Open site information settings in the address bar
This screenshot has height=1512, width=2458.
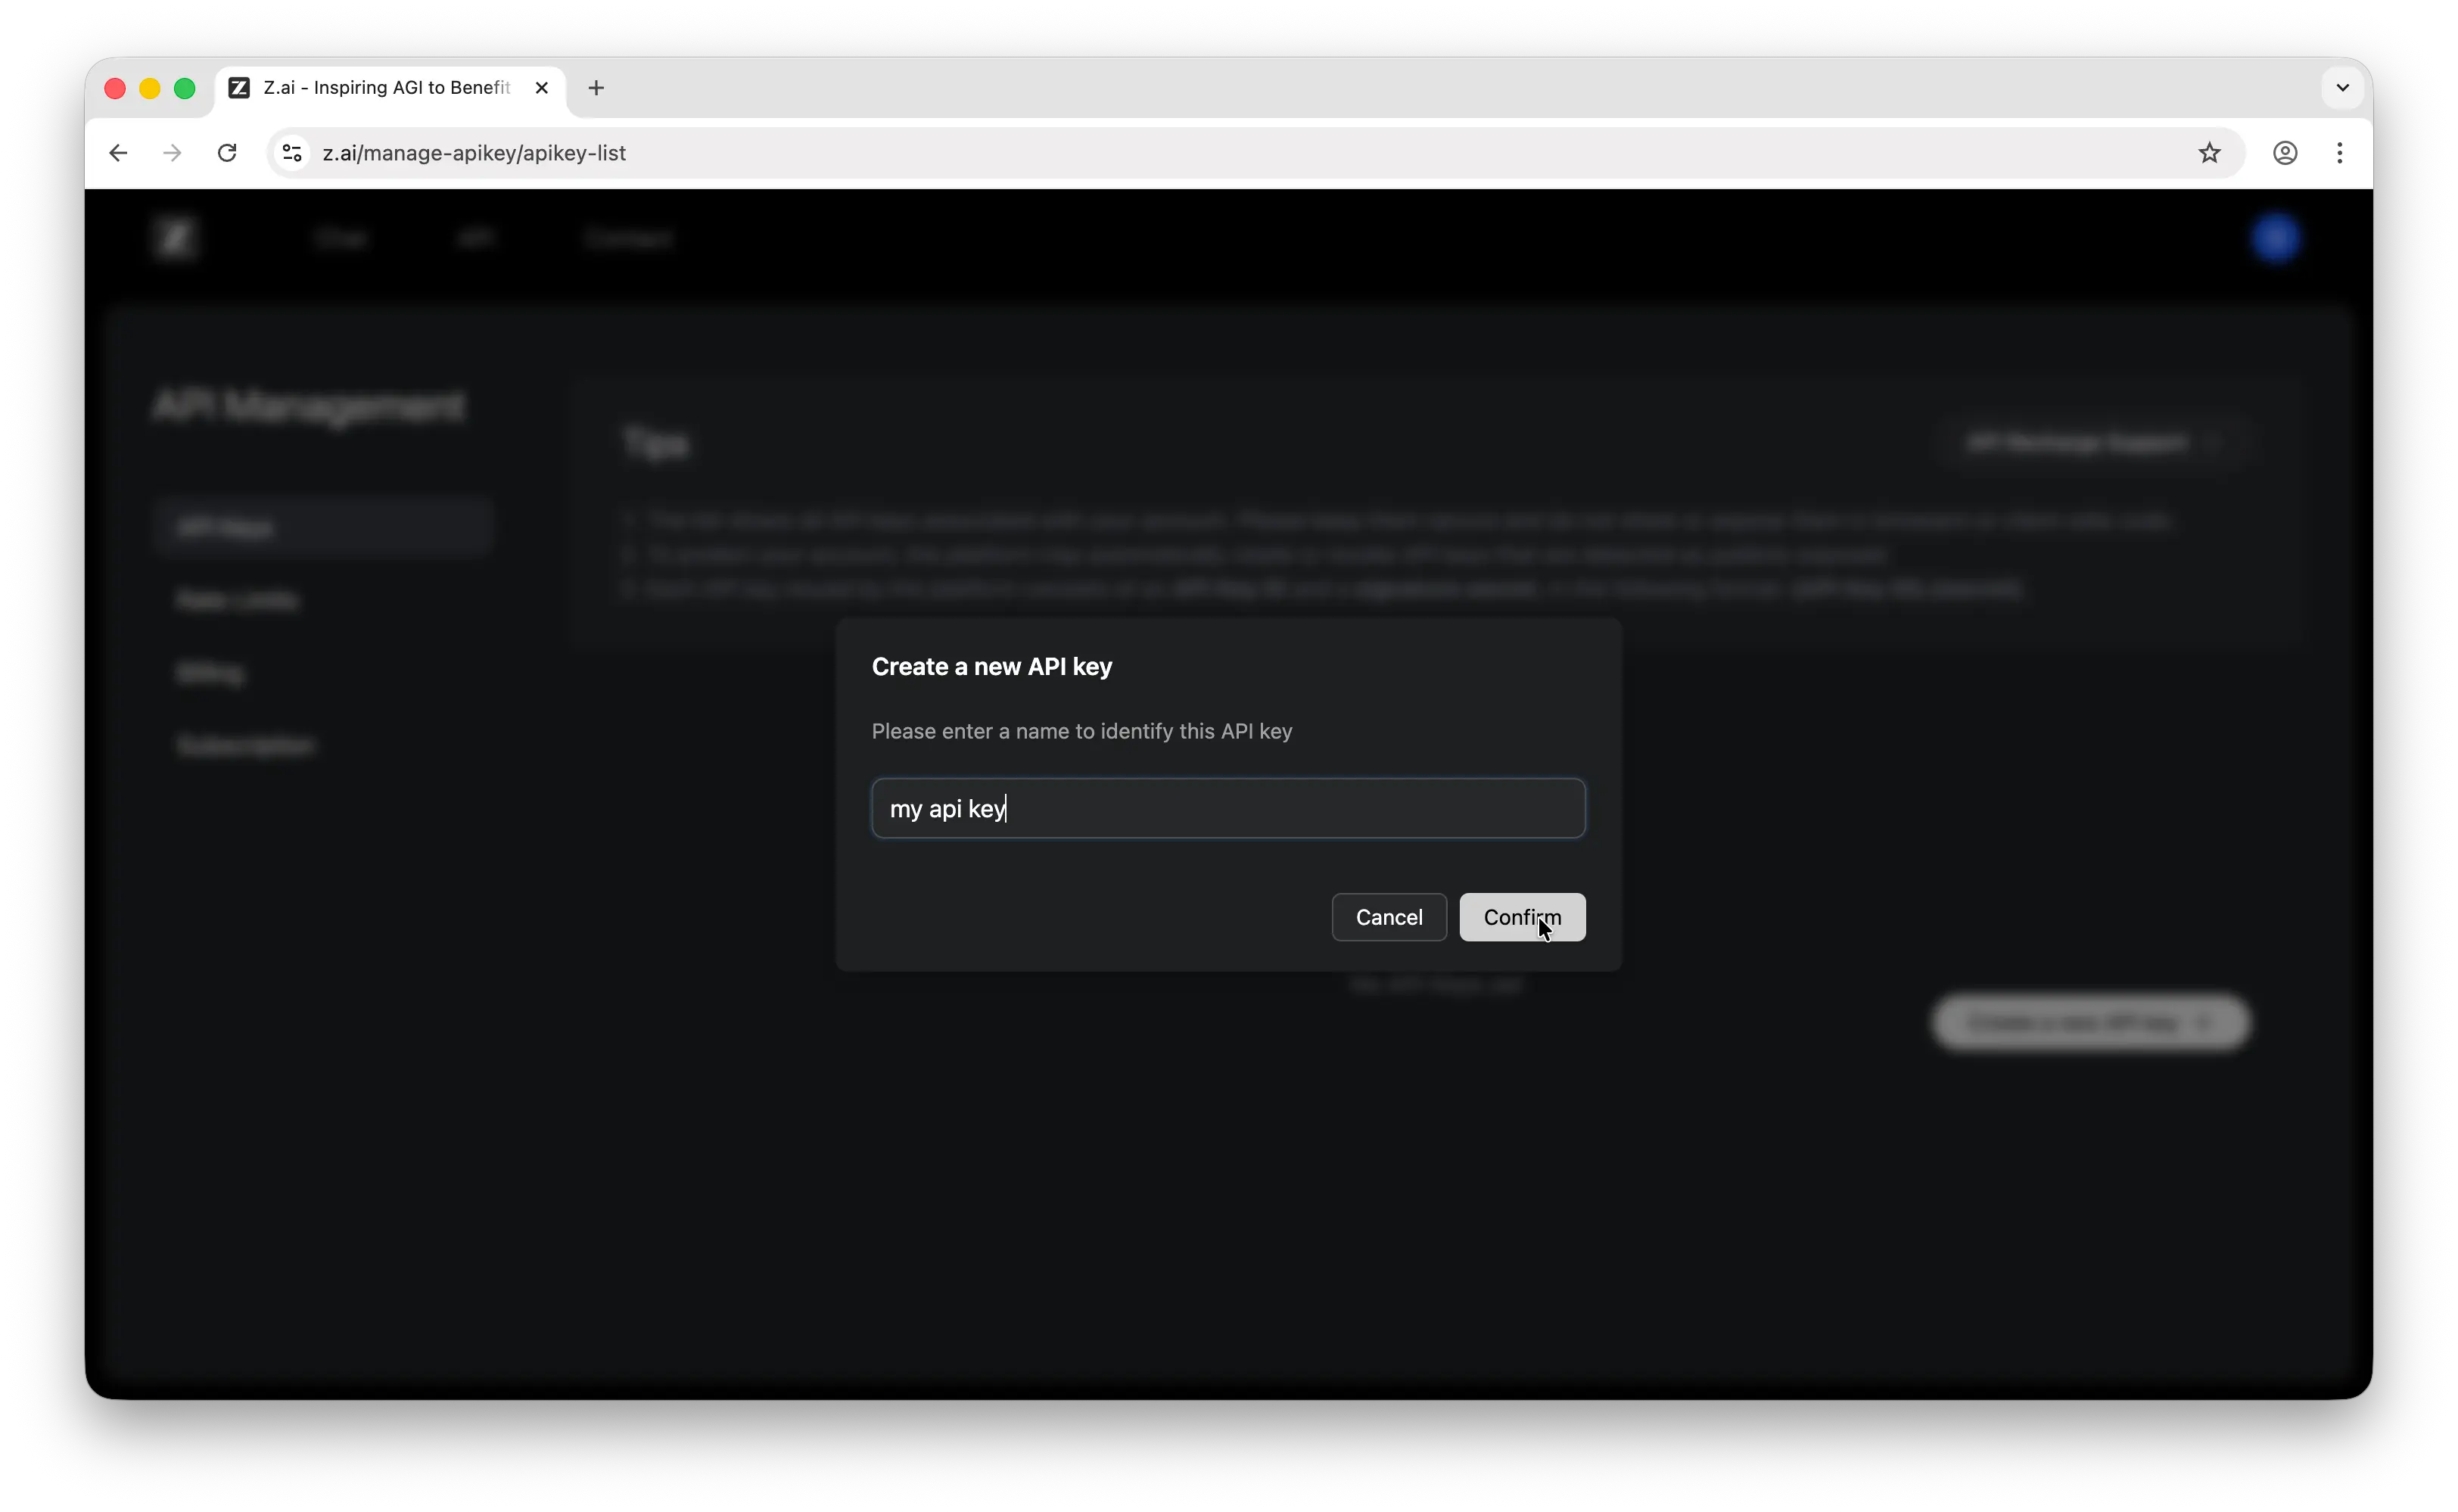pyautogui.click(x=291, y=153)
